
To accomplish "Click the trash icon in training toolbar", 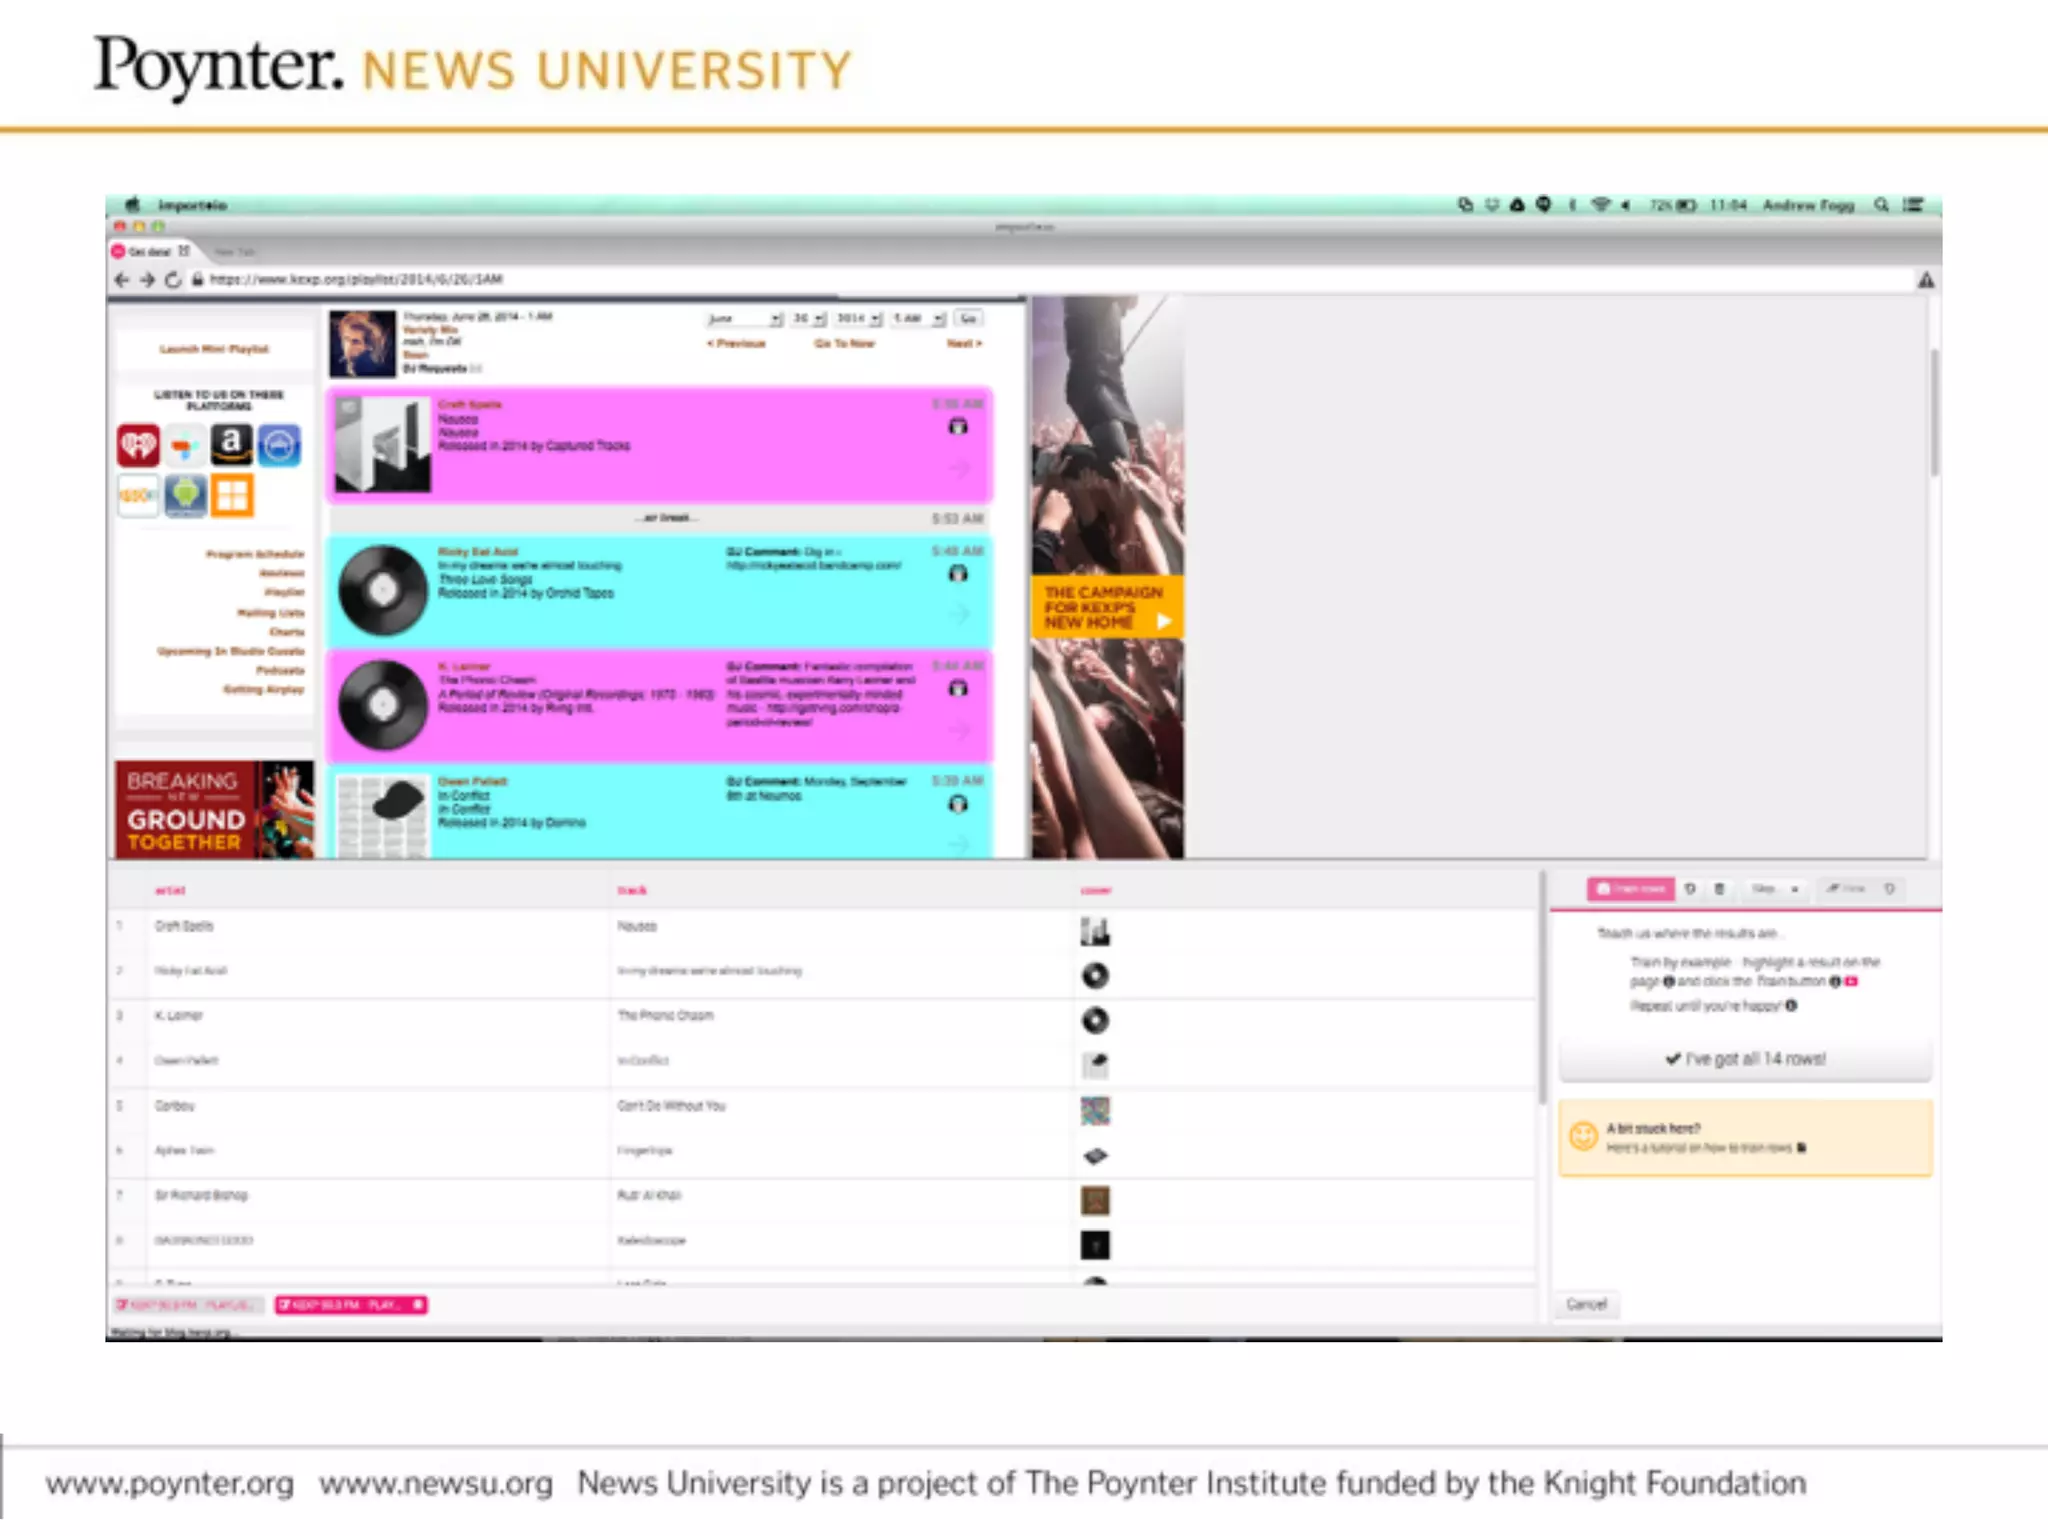I will tap(1719, 889).
